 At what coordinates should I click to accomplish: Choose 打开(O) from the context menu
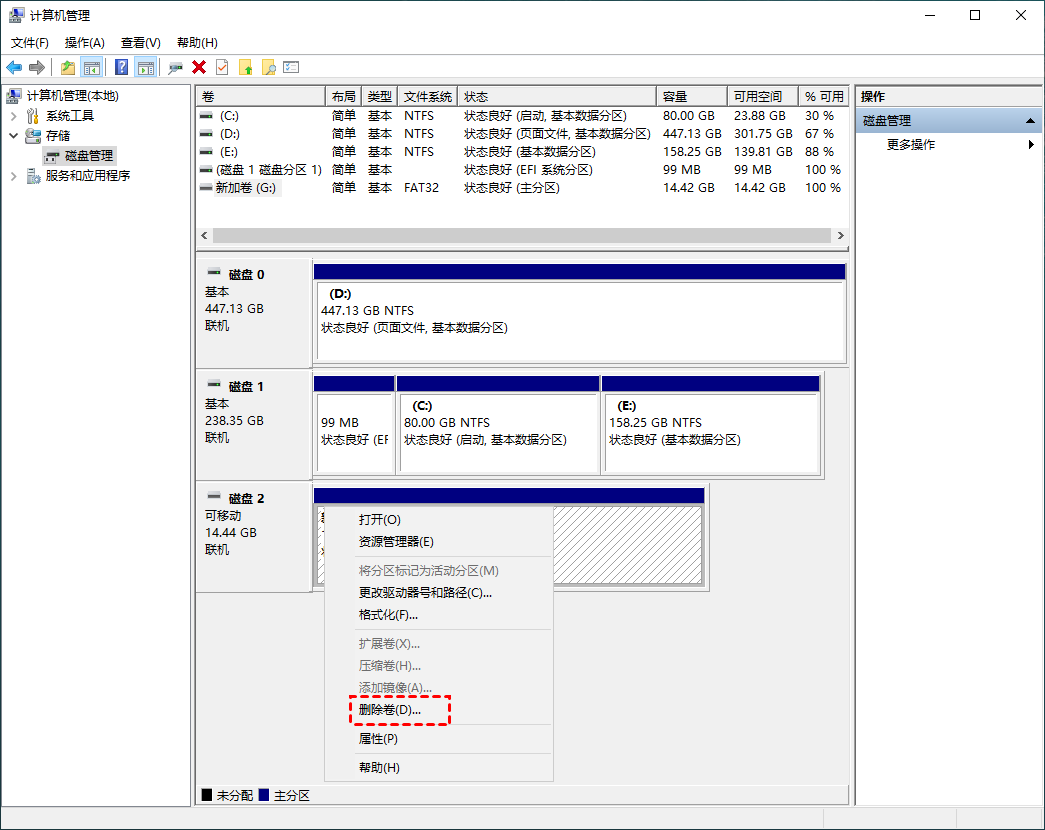pyautogui.click(x=439, y=520)
